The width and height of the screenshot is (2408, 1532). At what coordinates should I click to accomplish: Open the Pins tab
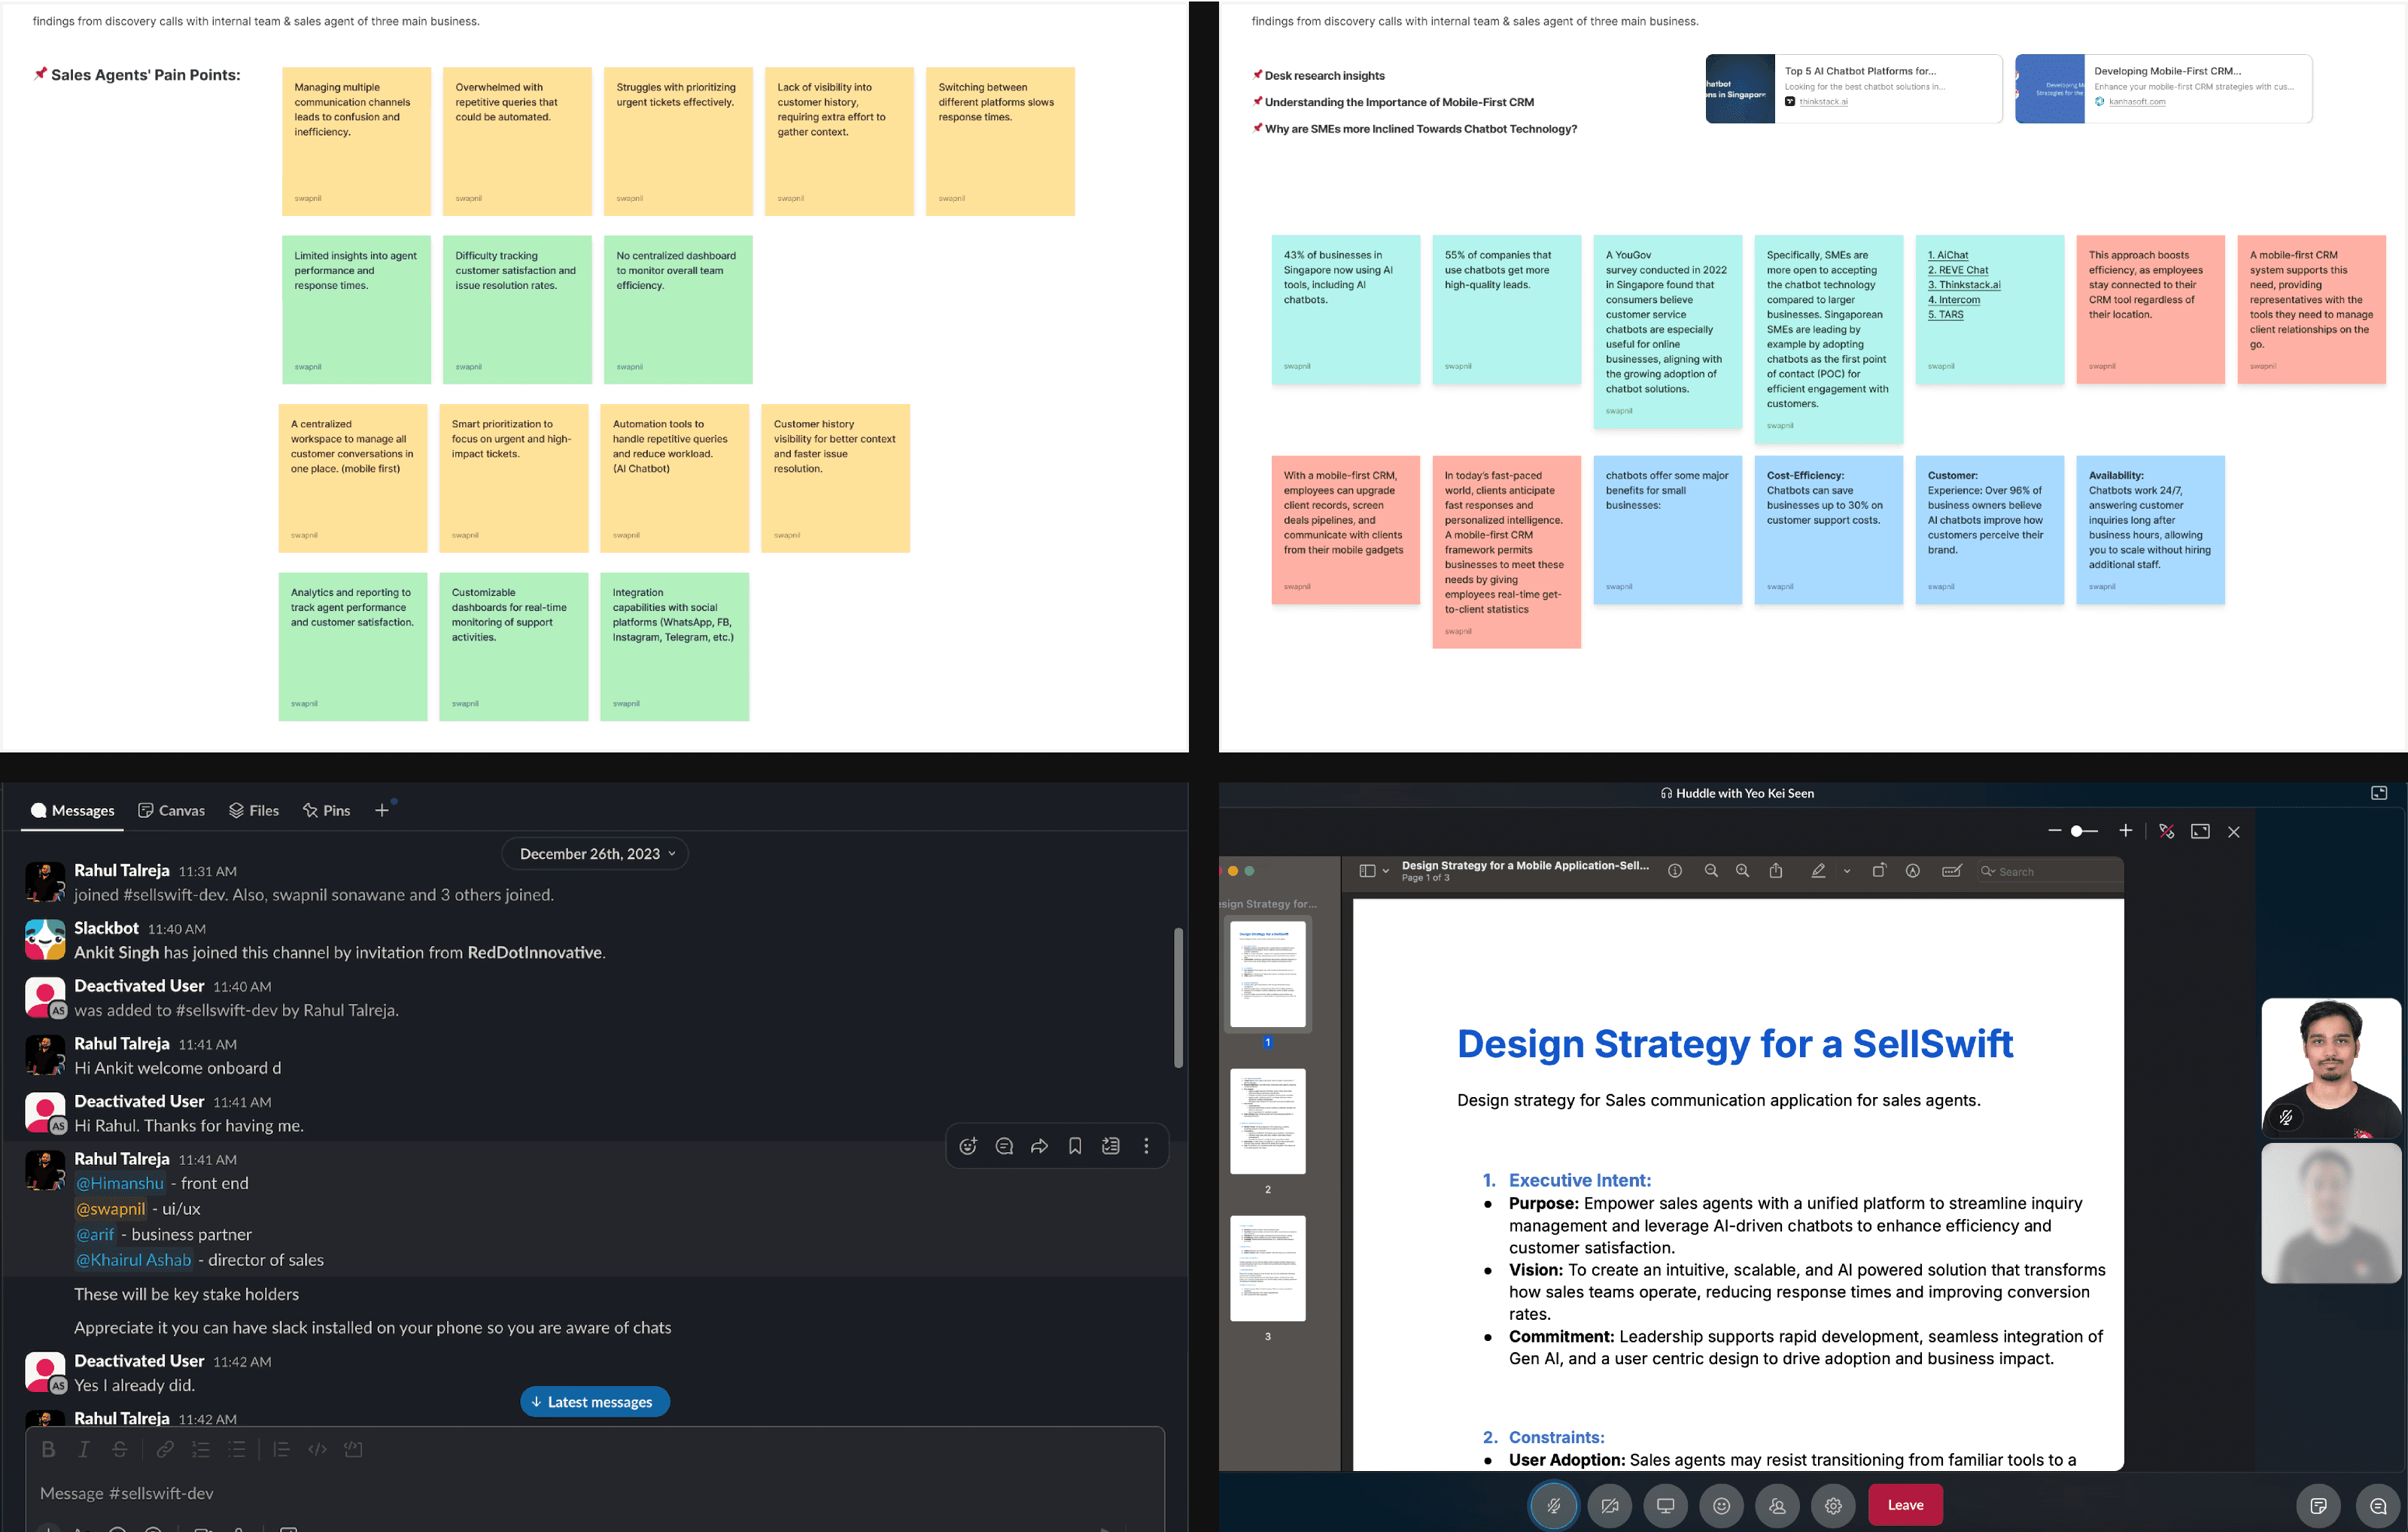point(326,810)
